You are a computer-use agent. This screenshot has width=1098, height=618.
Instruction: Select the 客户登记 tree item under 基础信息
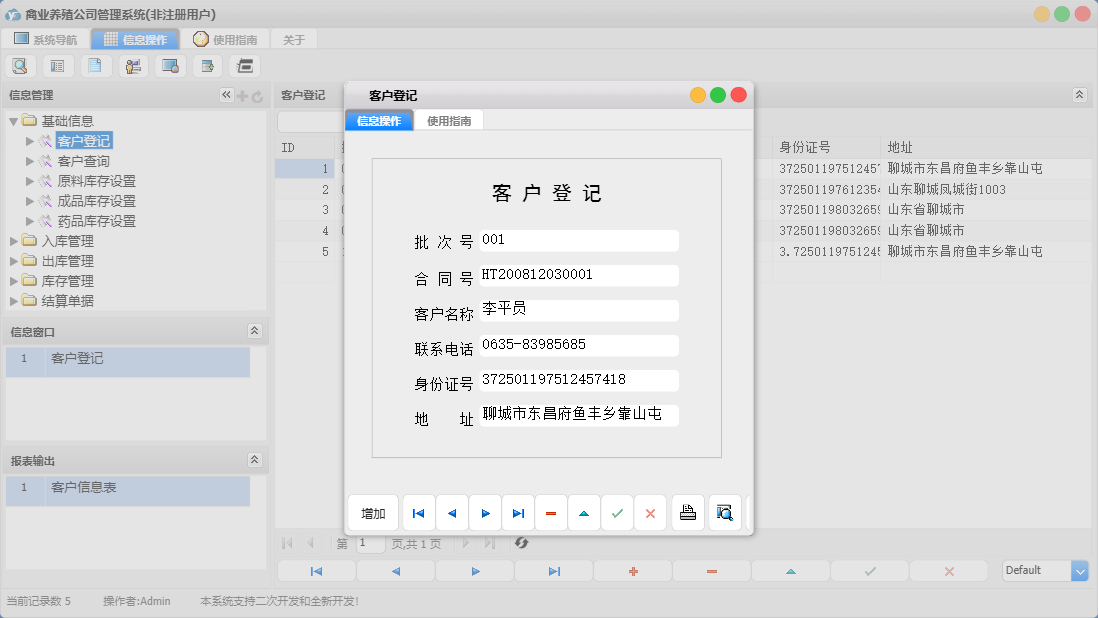(x=82, y=140)
